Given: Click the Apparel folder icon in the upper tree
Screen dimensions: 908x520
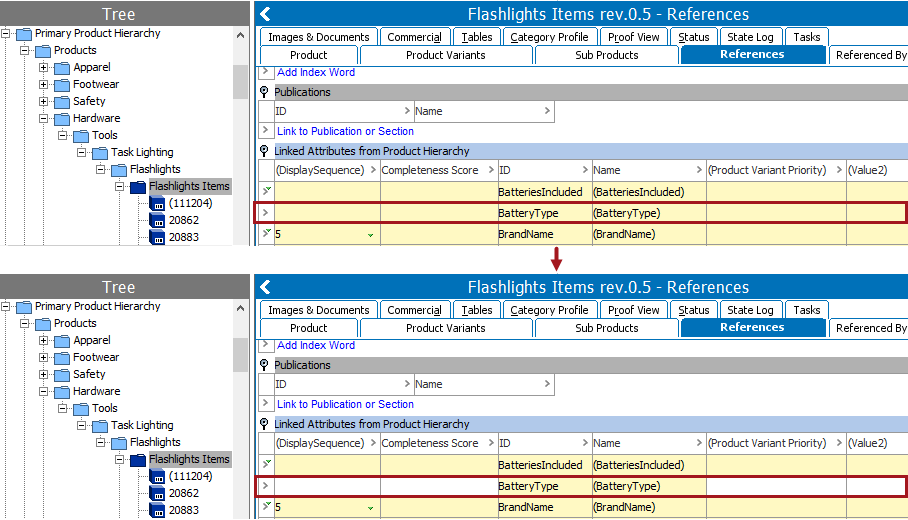Looking at the screenshot, I should click(x=62, y=68).
